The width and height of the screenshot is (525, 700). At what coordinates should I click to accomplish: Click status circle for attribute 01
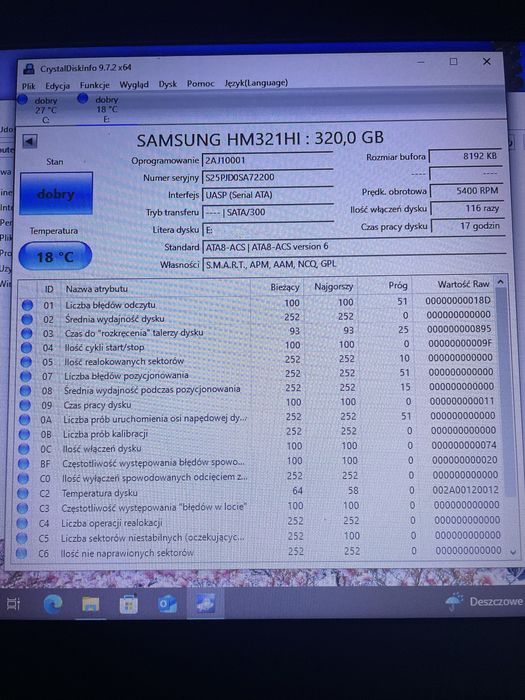(27, 305)
